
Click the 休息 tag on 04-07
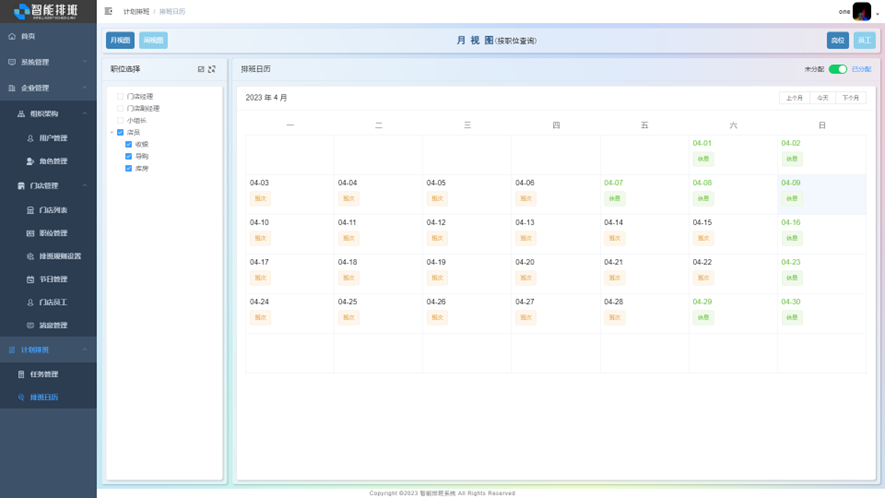tap(615, 198)
